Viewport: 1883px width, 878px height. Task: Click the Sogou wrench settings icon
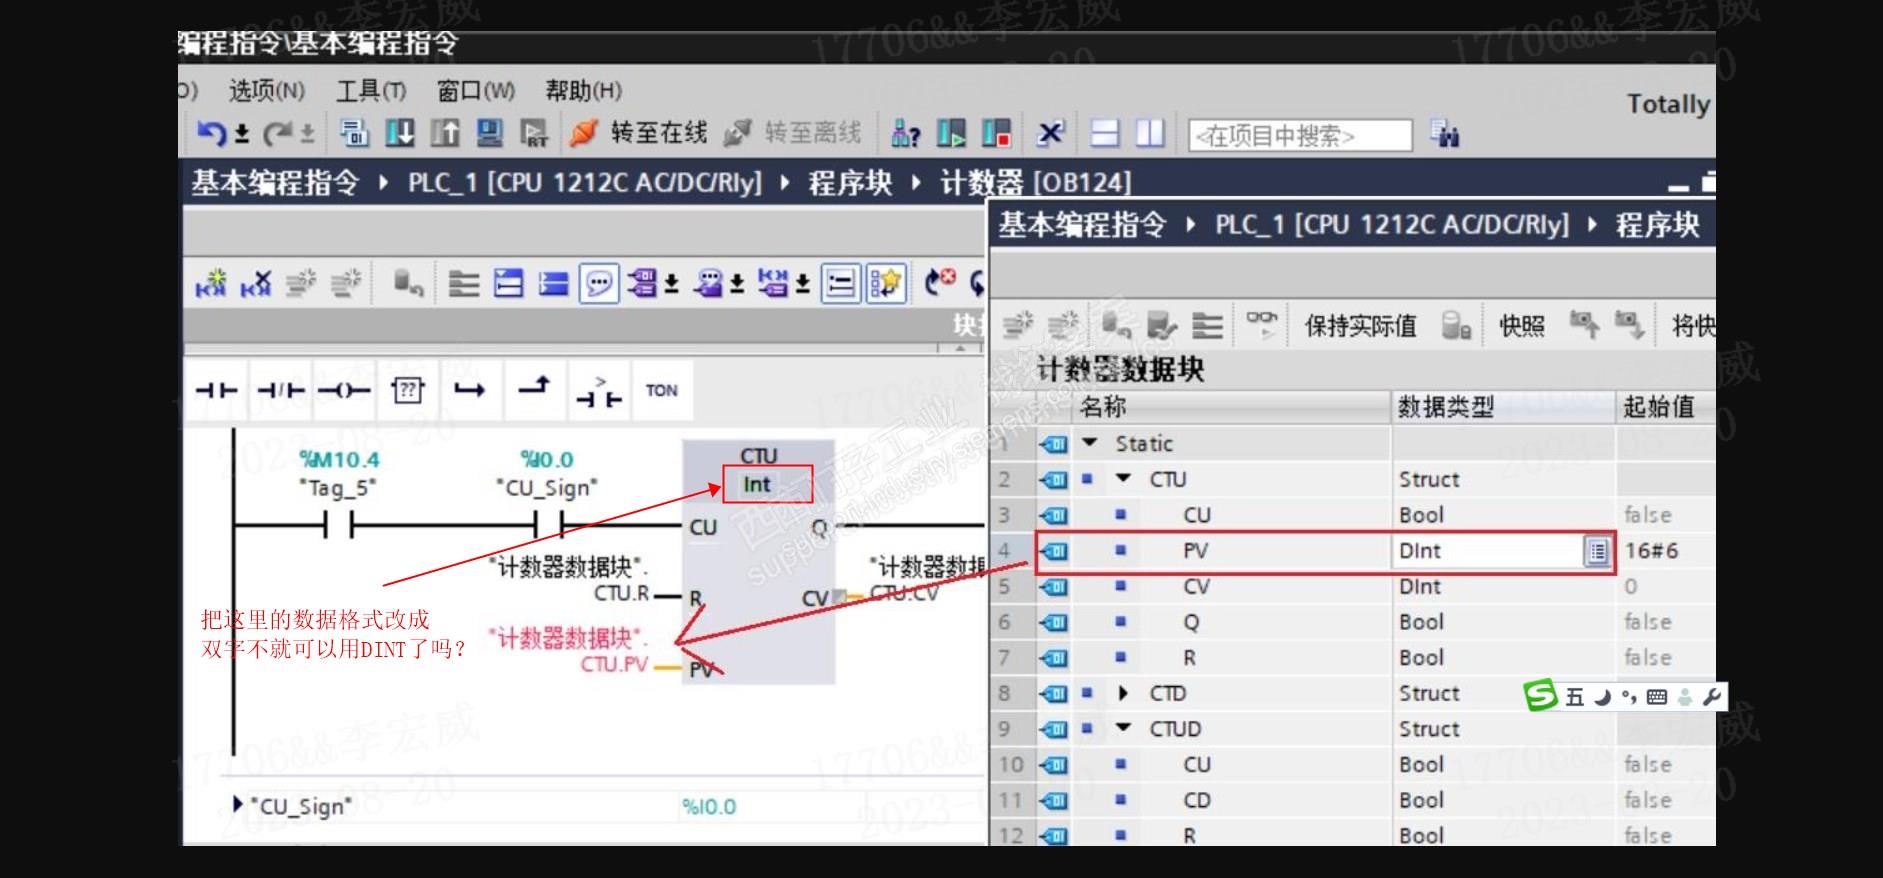click(x=1712, y=697)
